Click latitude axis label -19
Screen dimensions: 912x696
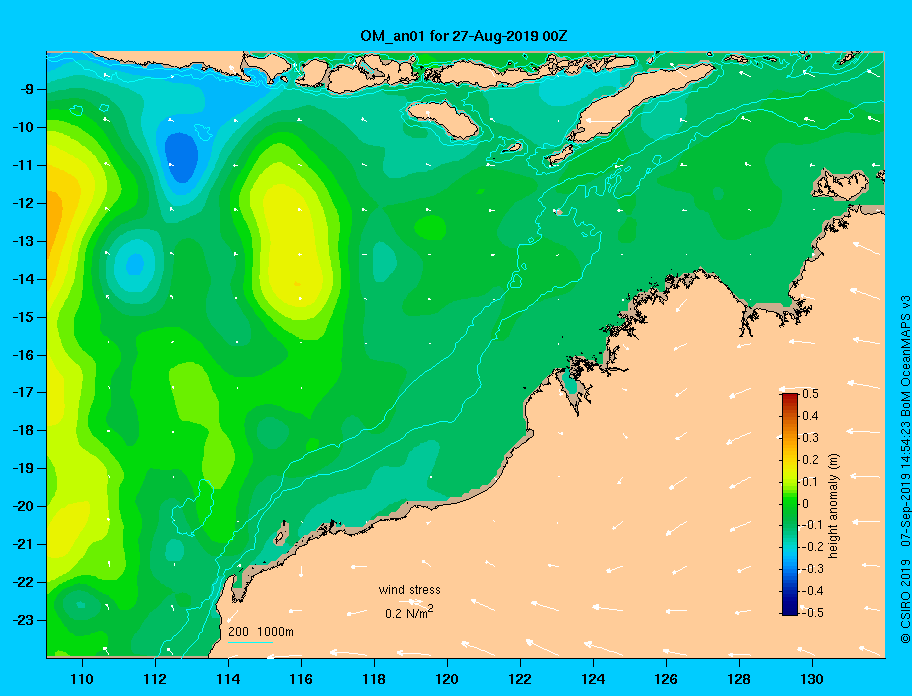coord(23,468)
